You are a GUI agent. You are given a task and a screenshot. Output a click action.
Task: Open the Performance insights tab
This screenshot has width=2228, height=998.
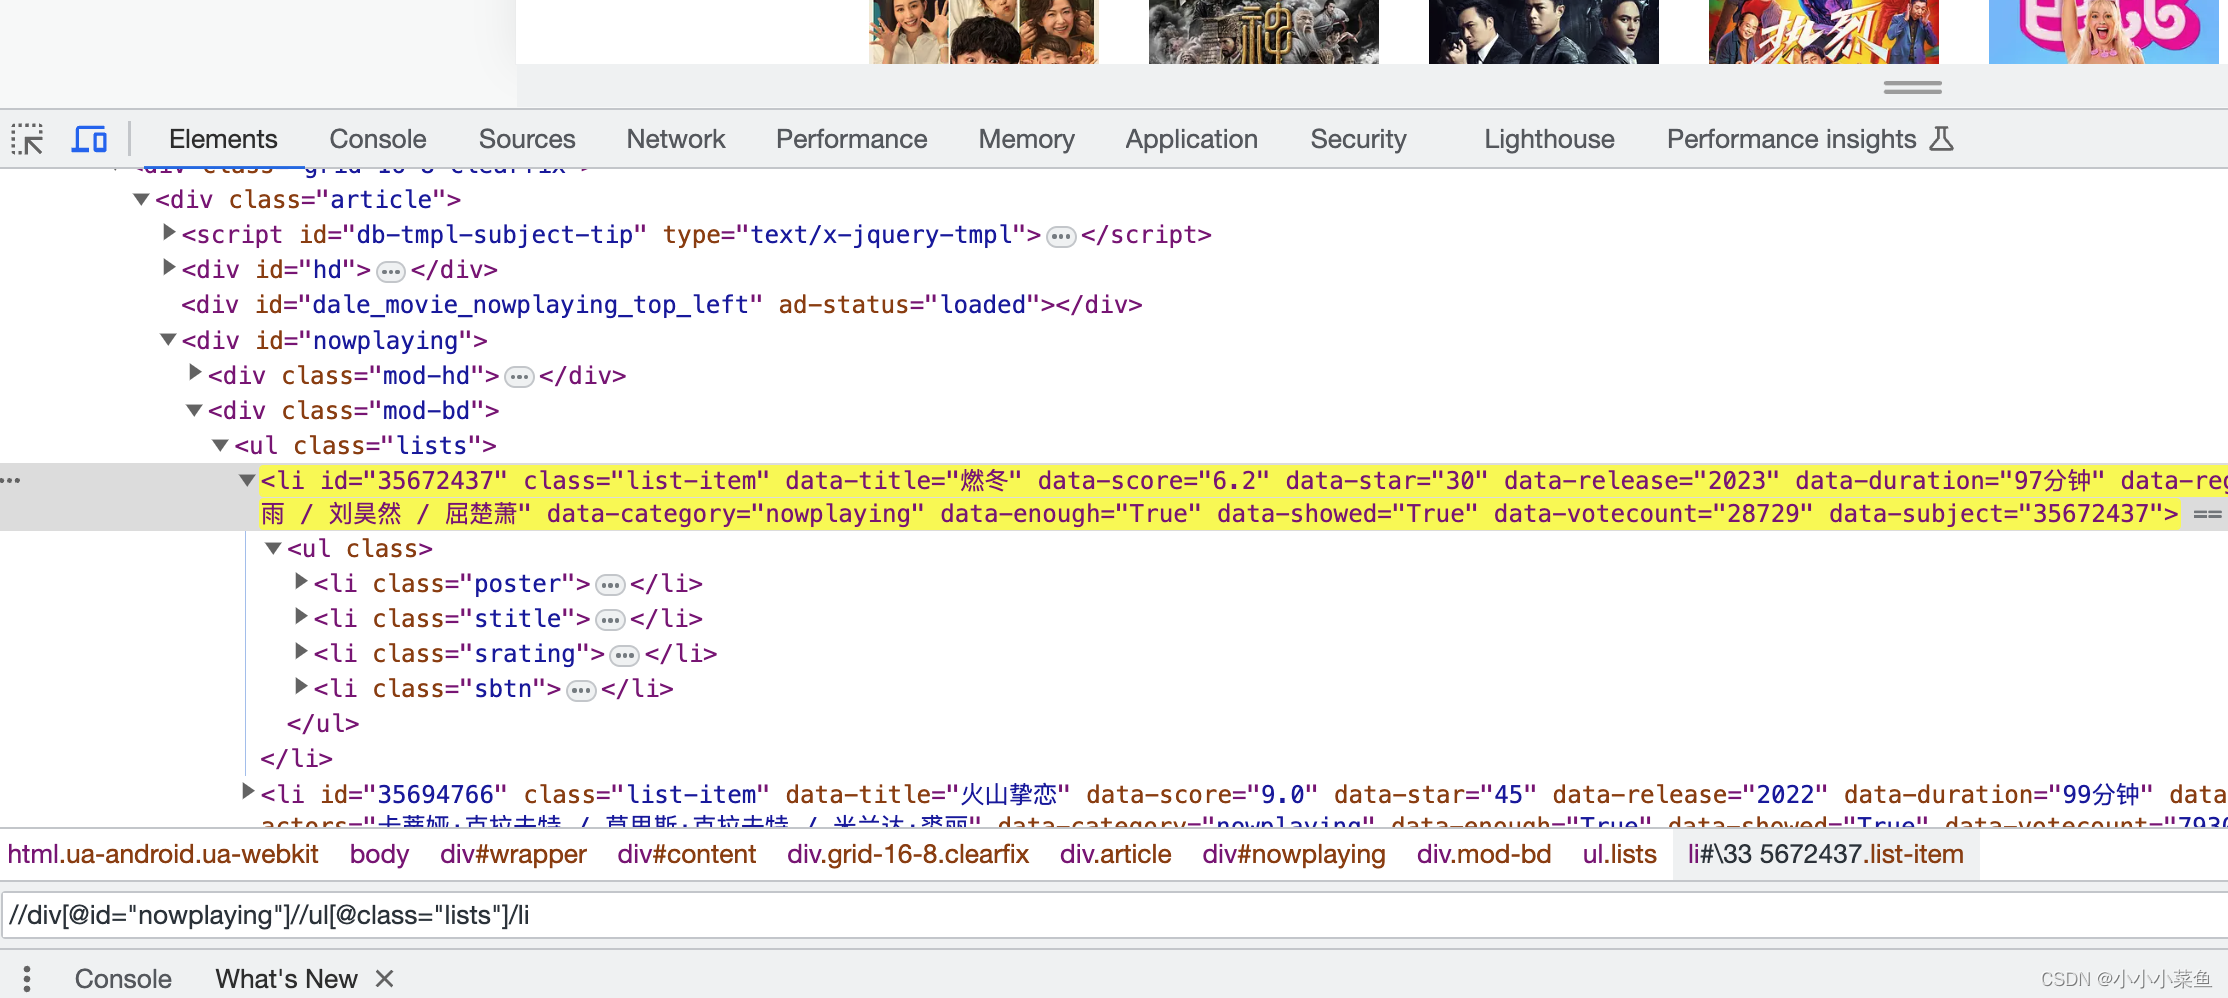(1791, 139)
